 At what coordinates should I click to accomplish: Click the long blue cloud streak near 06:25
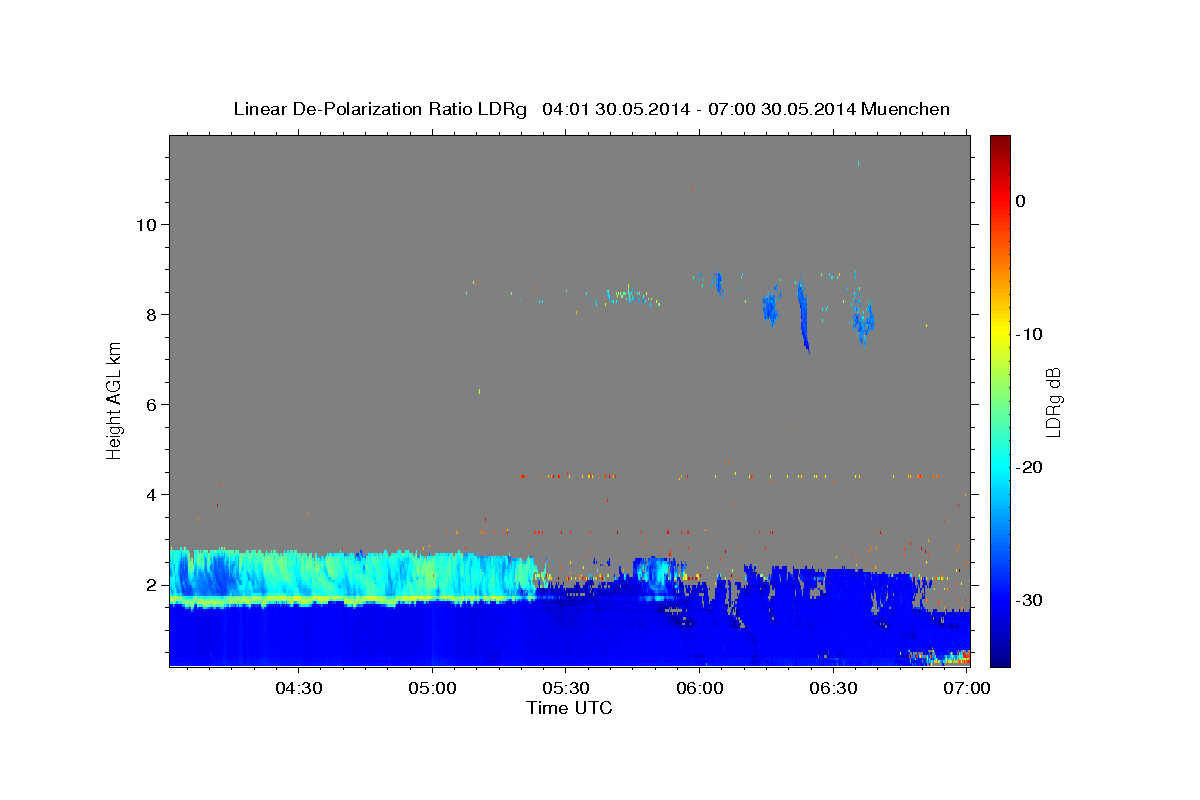[x=803, y=316]
